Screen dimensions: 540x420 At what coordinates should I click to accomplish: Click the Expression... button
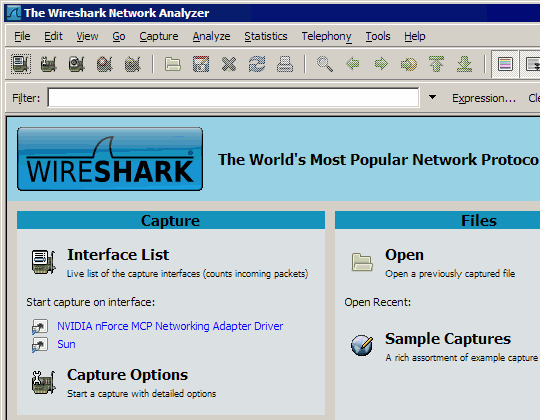pyautogui.click(x=484, y=98)
